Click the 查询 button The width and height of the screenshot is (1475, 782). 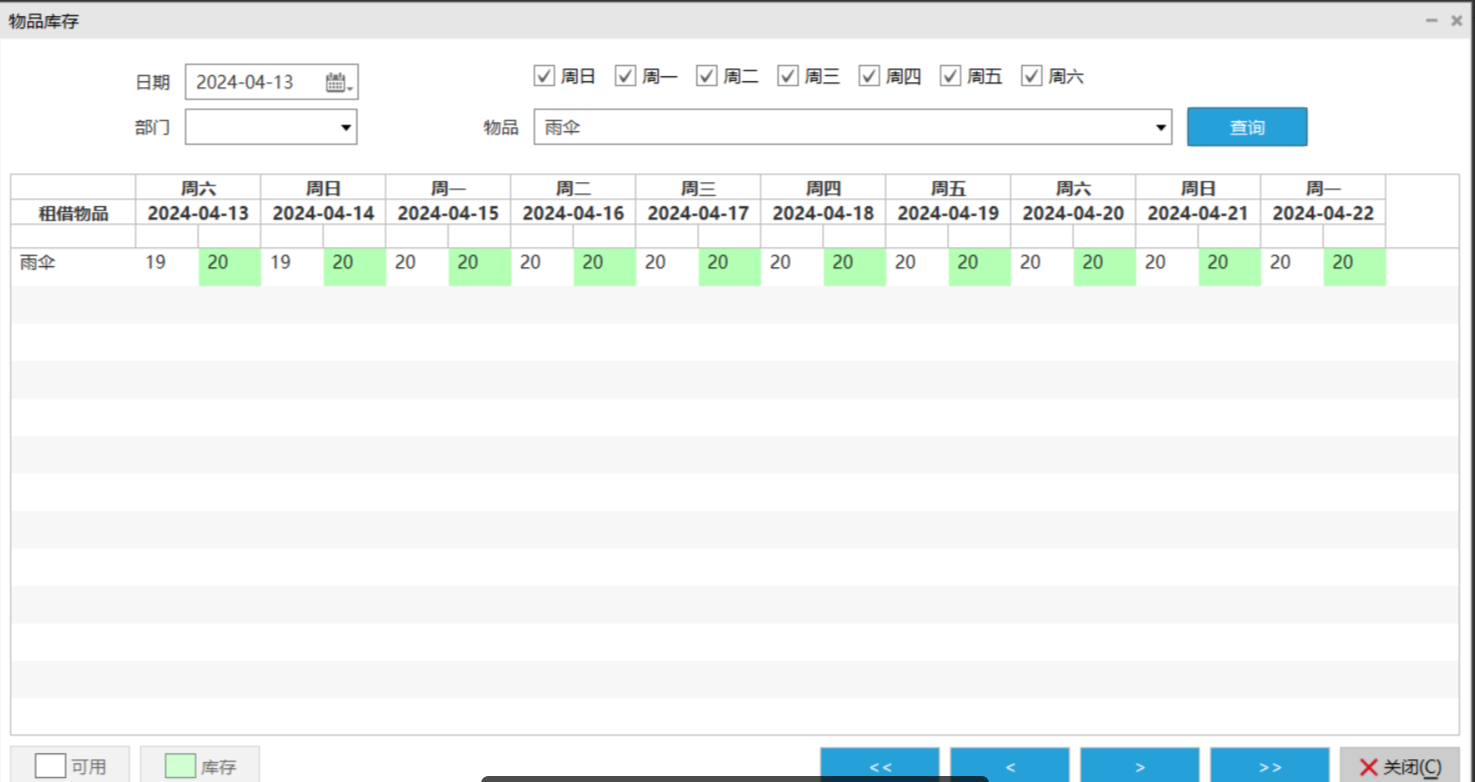tap(1246, 127)
